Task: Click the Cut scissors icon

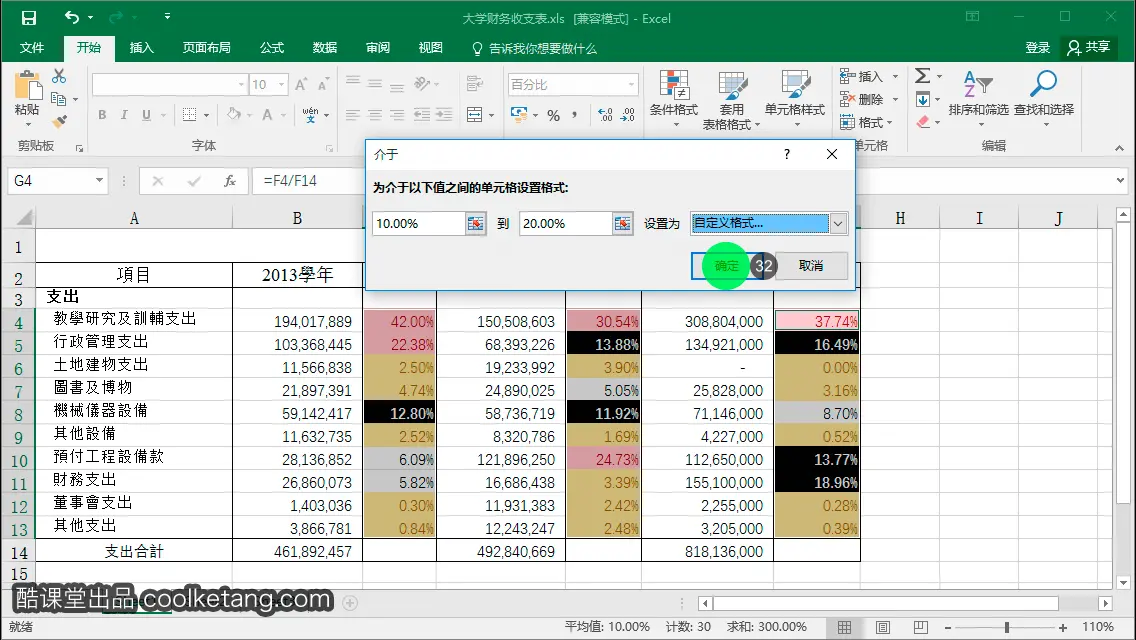Action: (59, 75)
